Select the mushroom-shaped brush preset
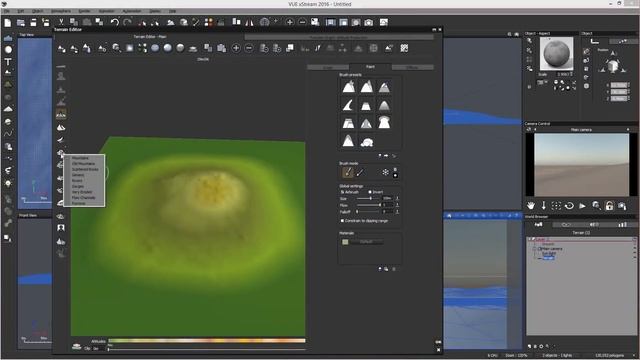This screenshot has height=360, width=640. point(384,122)
